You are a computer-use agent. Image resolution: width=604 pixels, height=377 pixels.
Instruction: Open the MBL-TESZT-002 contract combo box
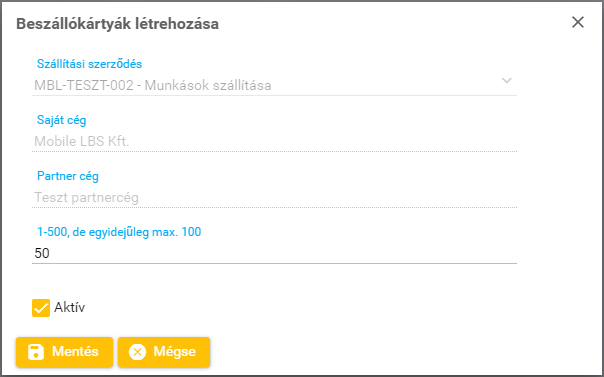coord(274,85)
